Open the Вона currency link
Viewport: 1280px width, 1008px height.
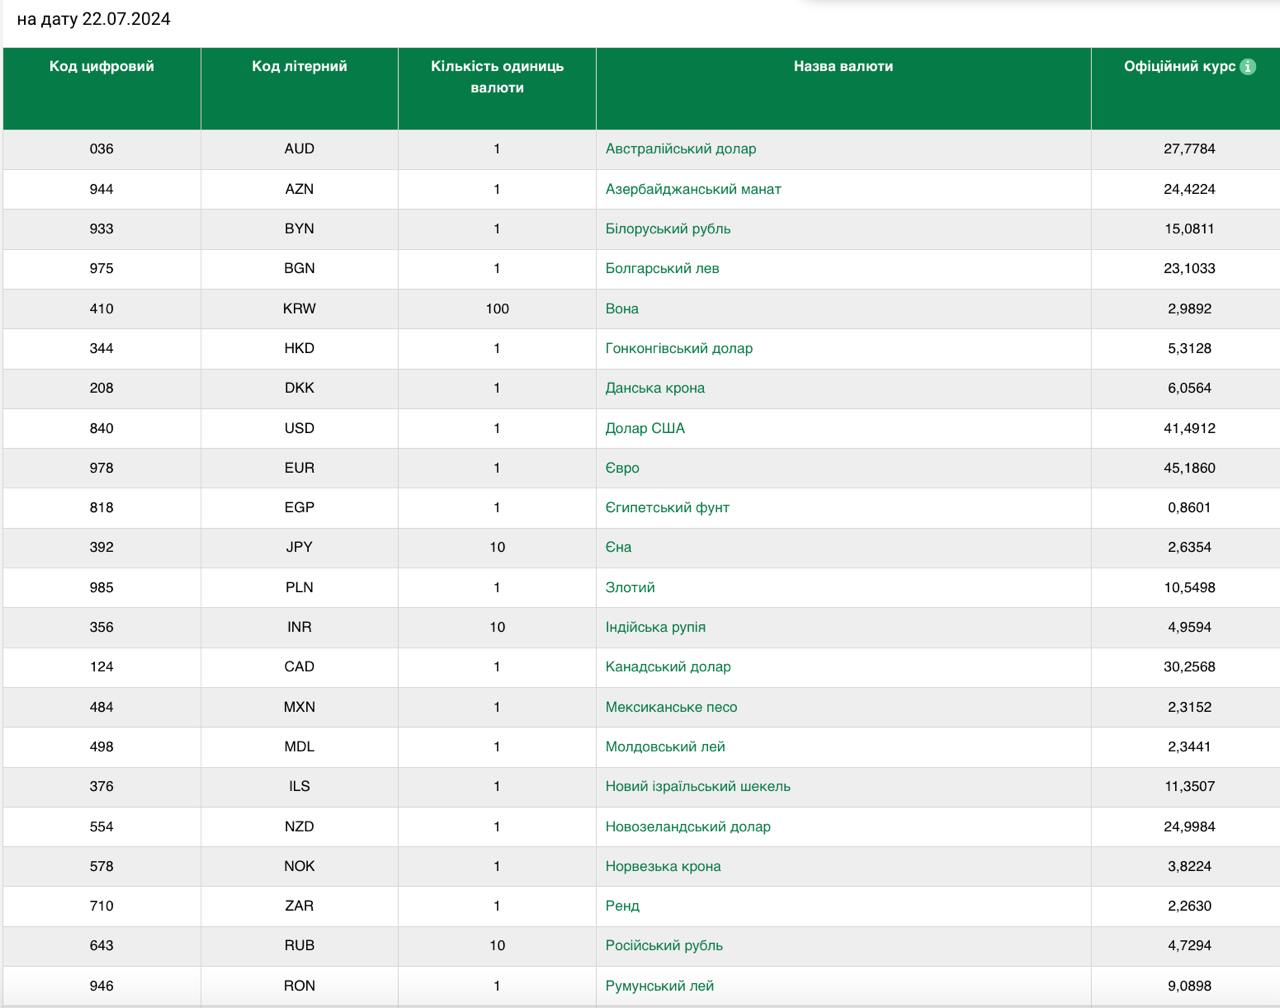coord(621,309)
